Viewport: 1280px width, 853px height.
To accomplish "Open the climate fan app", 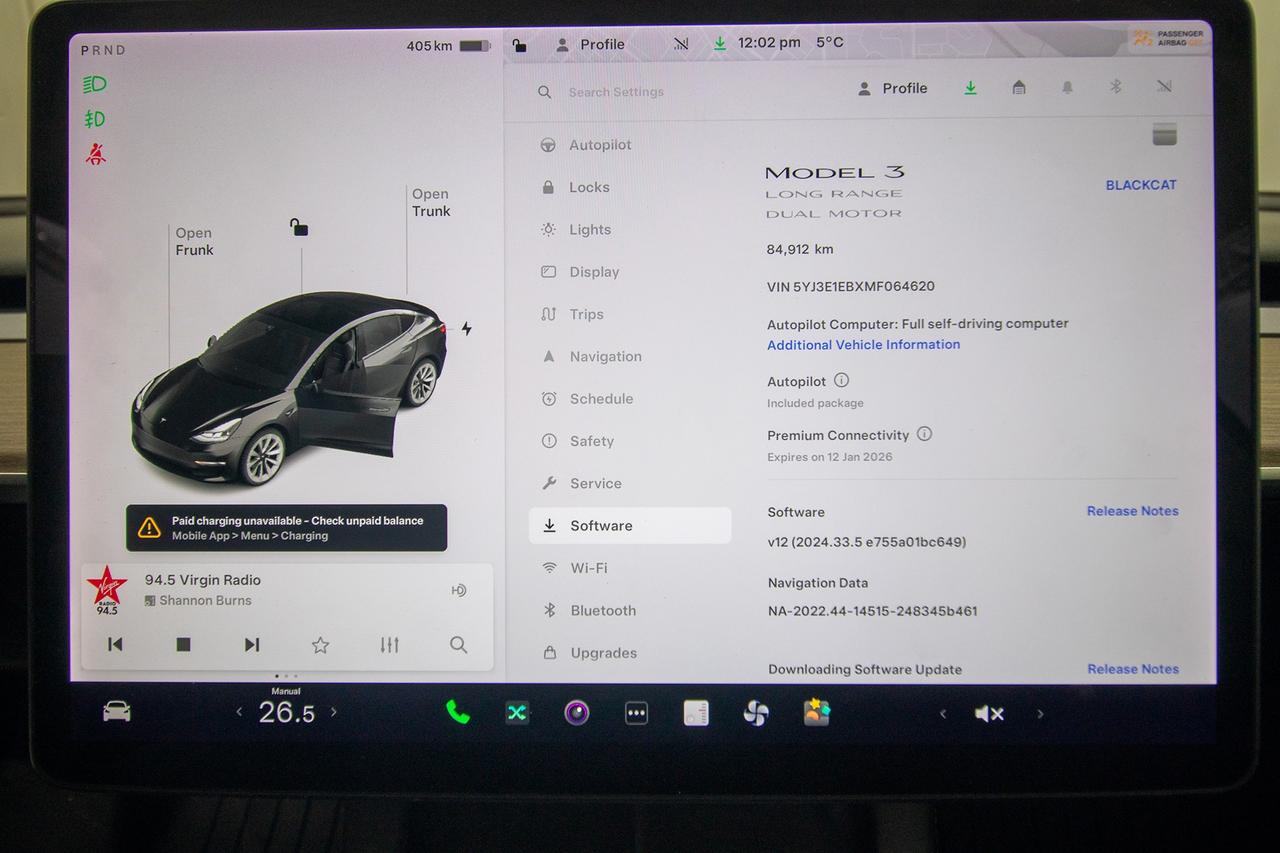I will [x=756, y=713].
